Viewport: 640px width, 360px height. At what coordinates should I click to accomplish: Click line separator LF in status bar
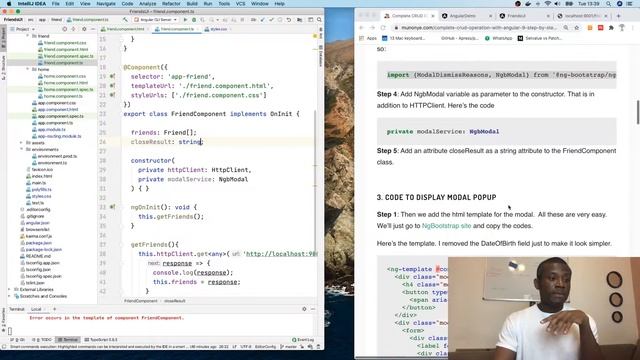(x=234, y=347)
